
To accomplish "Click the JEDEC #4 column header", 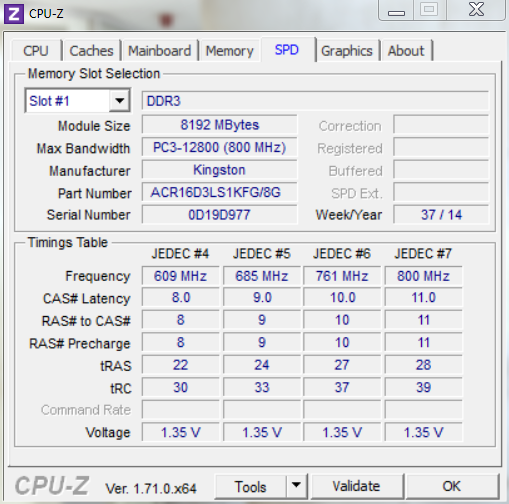I will click(x=180, y=254).
